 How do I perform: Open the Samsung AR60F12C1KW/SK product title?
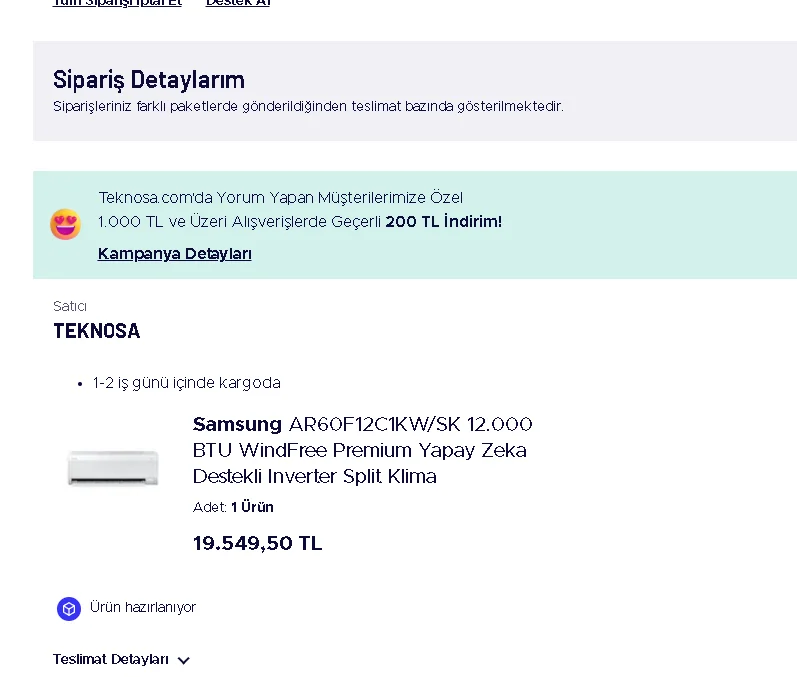tap(362, 450)
